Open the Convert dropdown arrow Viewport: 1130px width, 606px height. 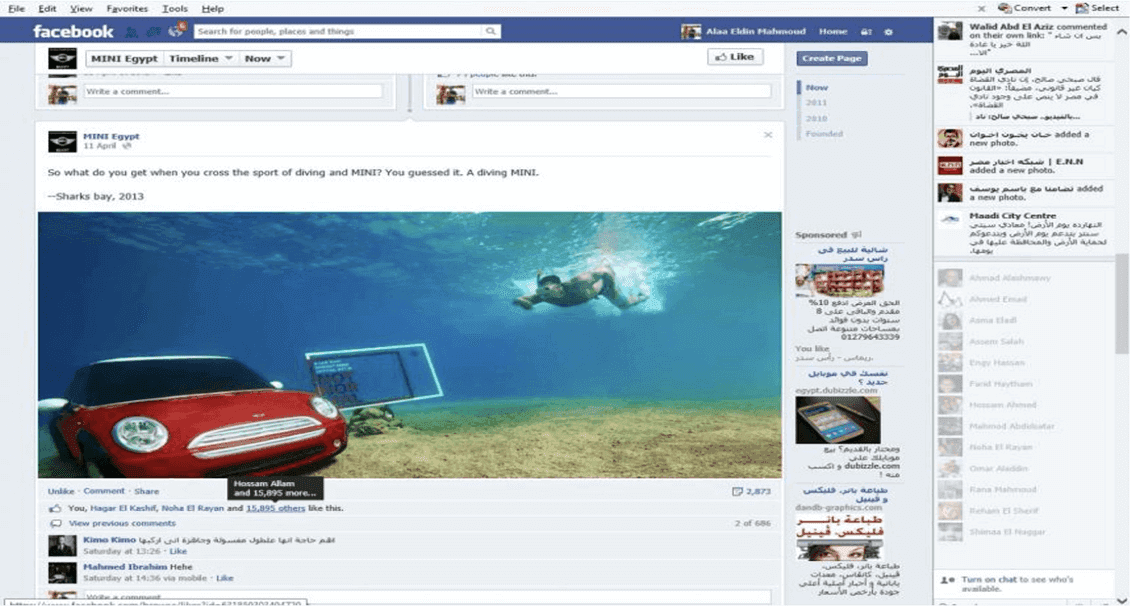pyautogui.click(x=1064, y=8)
